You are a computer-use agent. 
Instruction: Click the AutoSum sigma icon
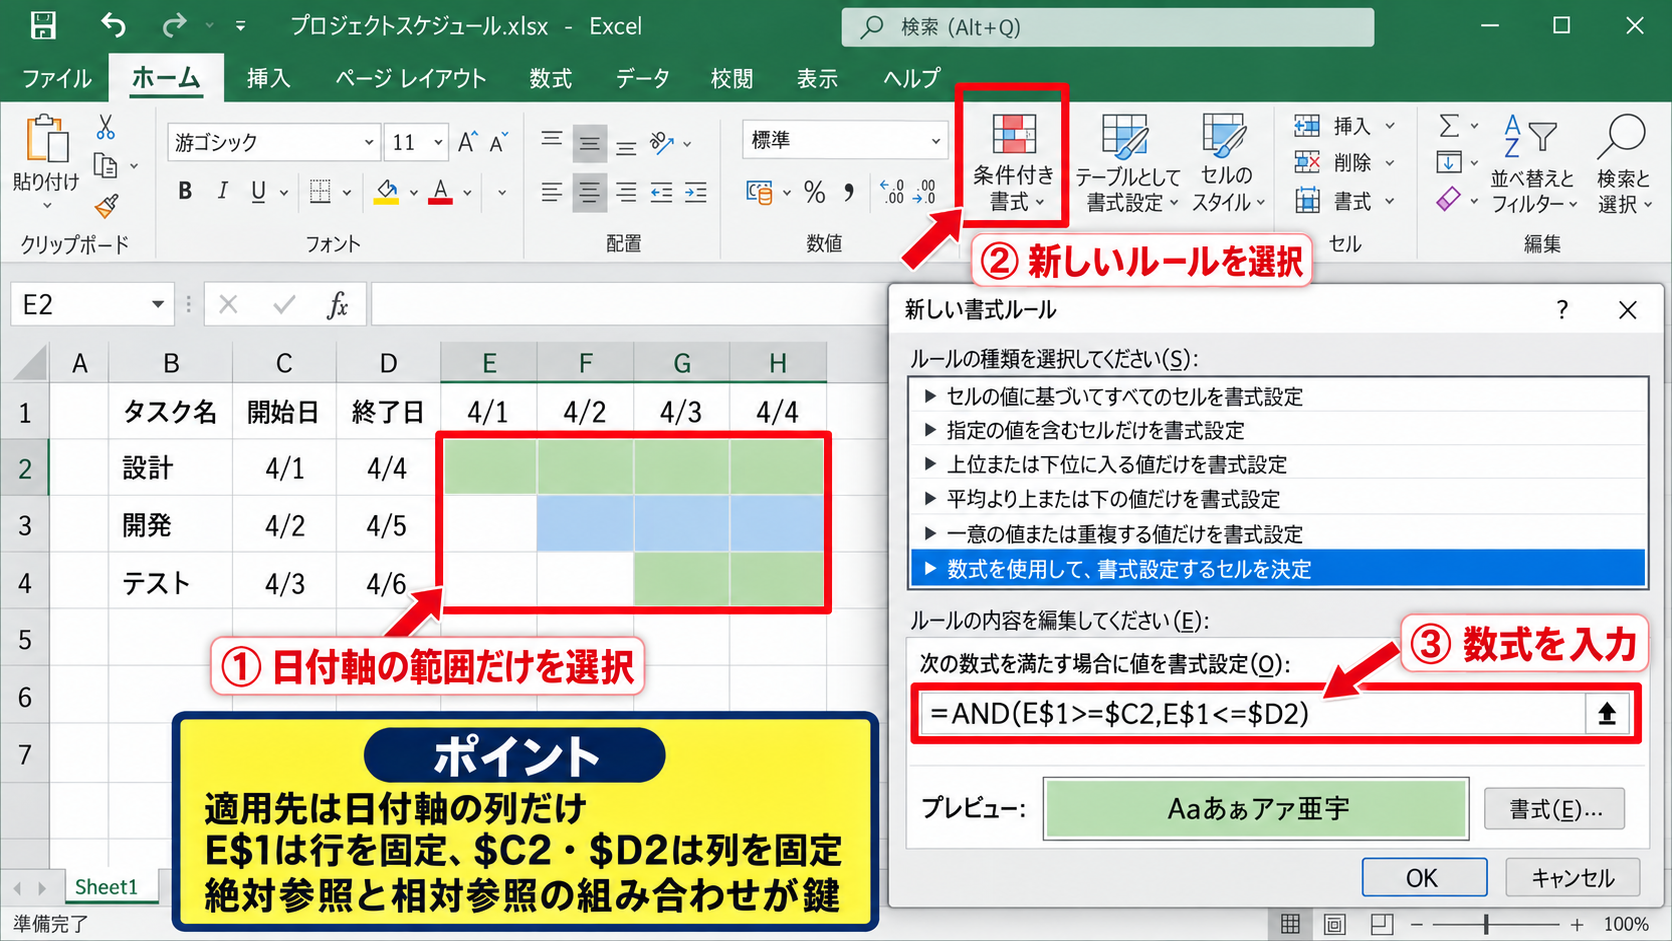(1448, 125)
